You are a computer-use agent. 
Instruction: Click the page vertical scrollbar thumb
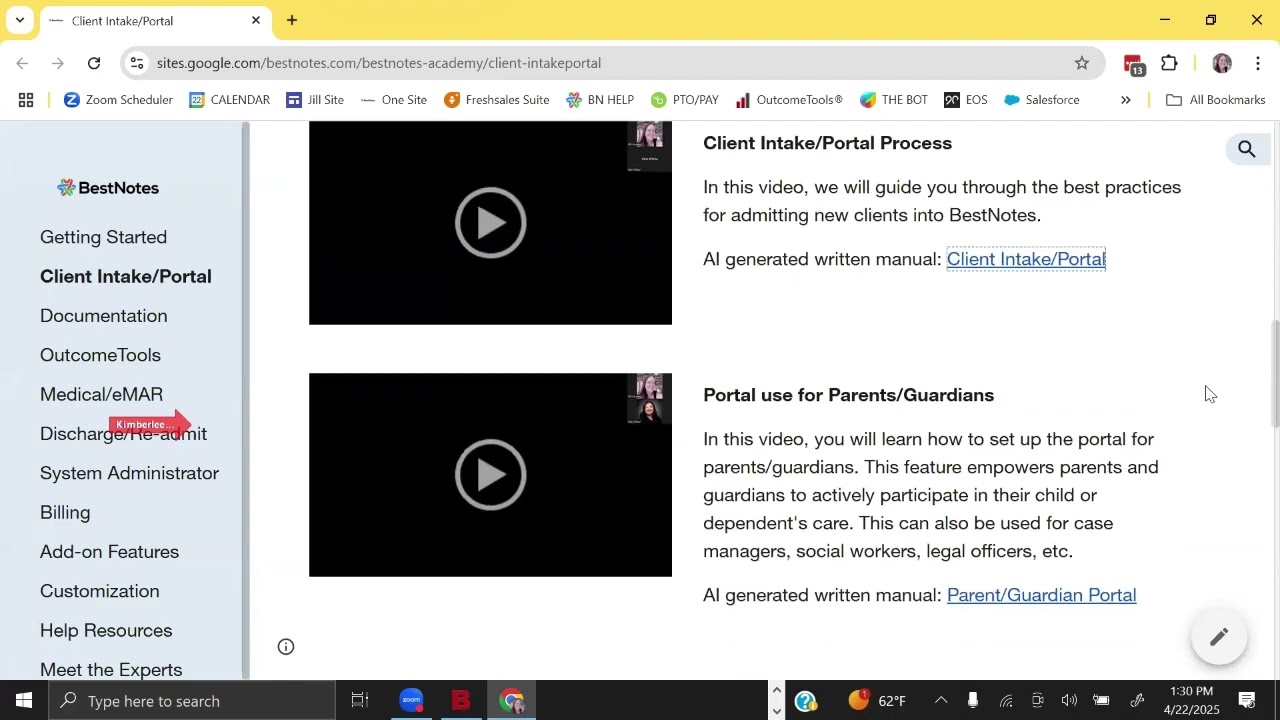pos(1275,374)
